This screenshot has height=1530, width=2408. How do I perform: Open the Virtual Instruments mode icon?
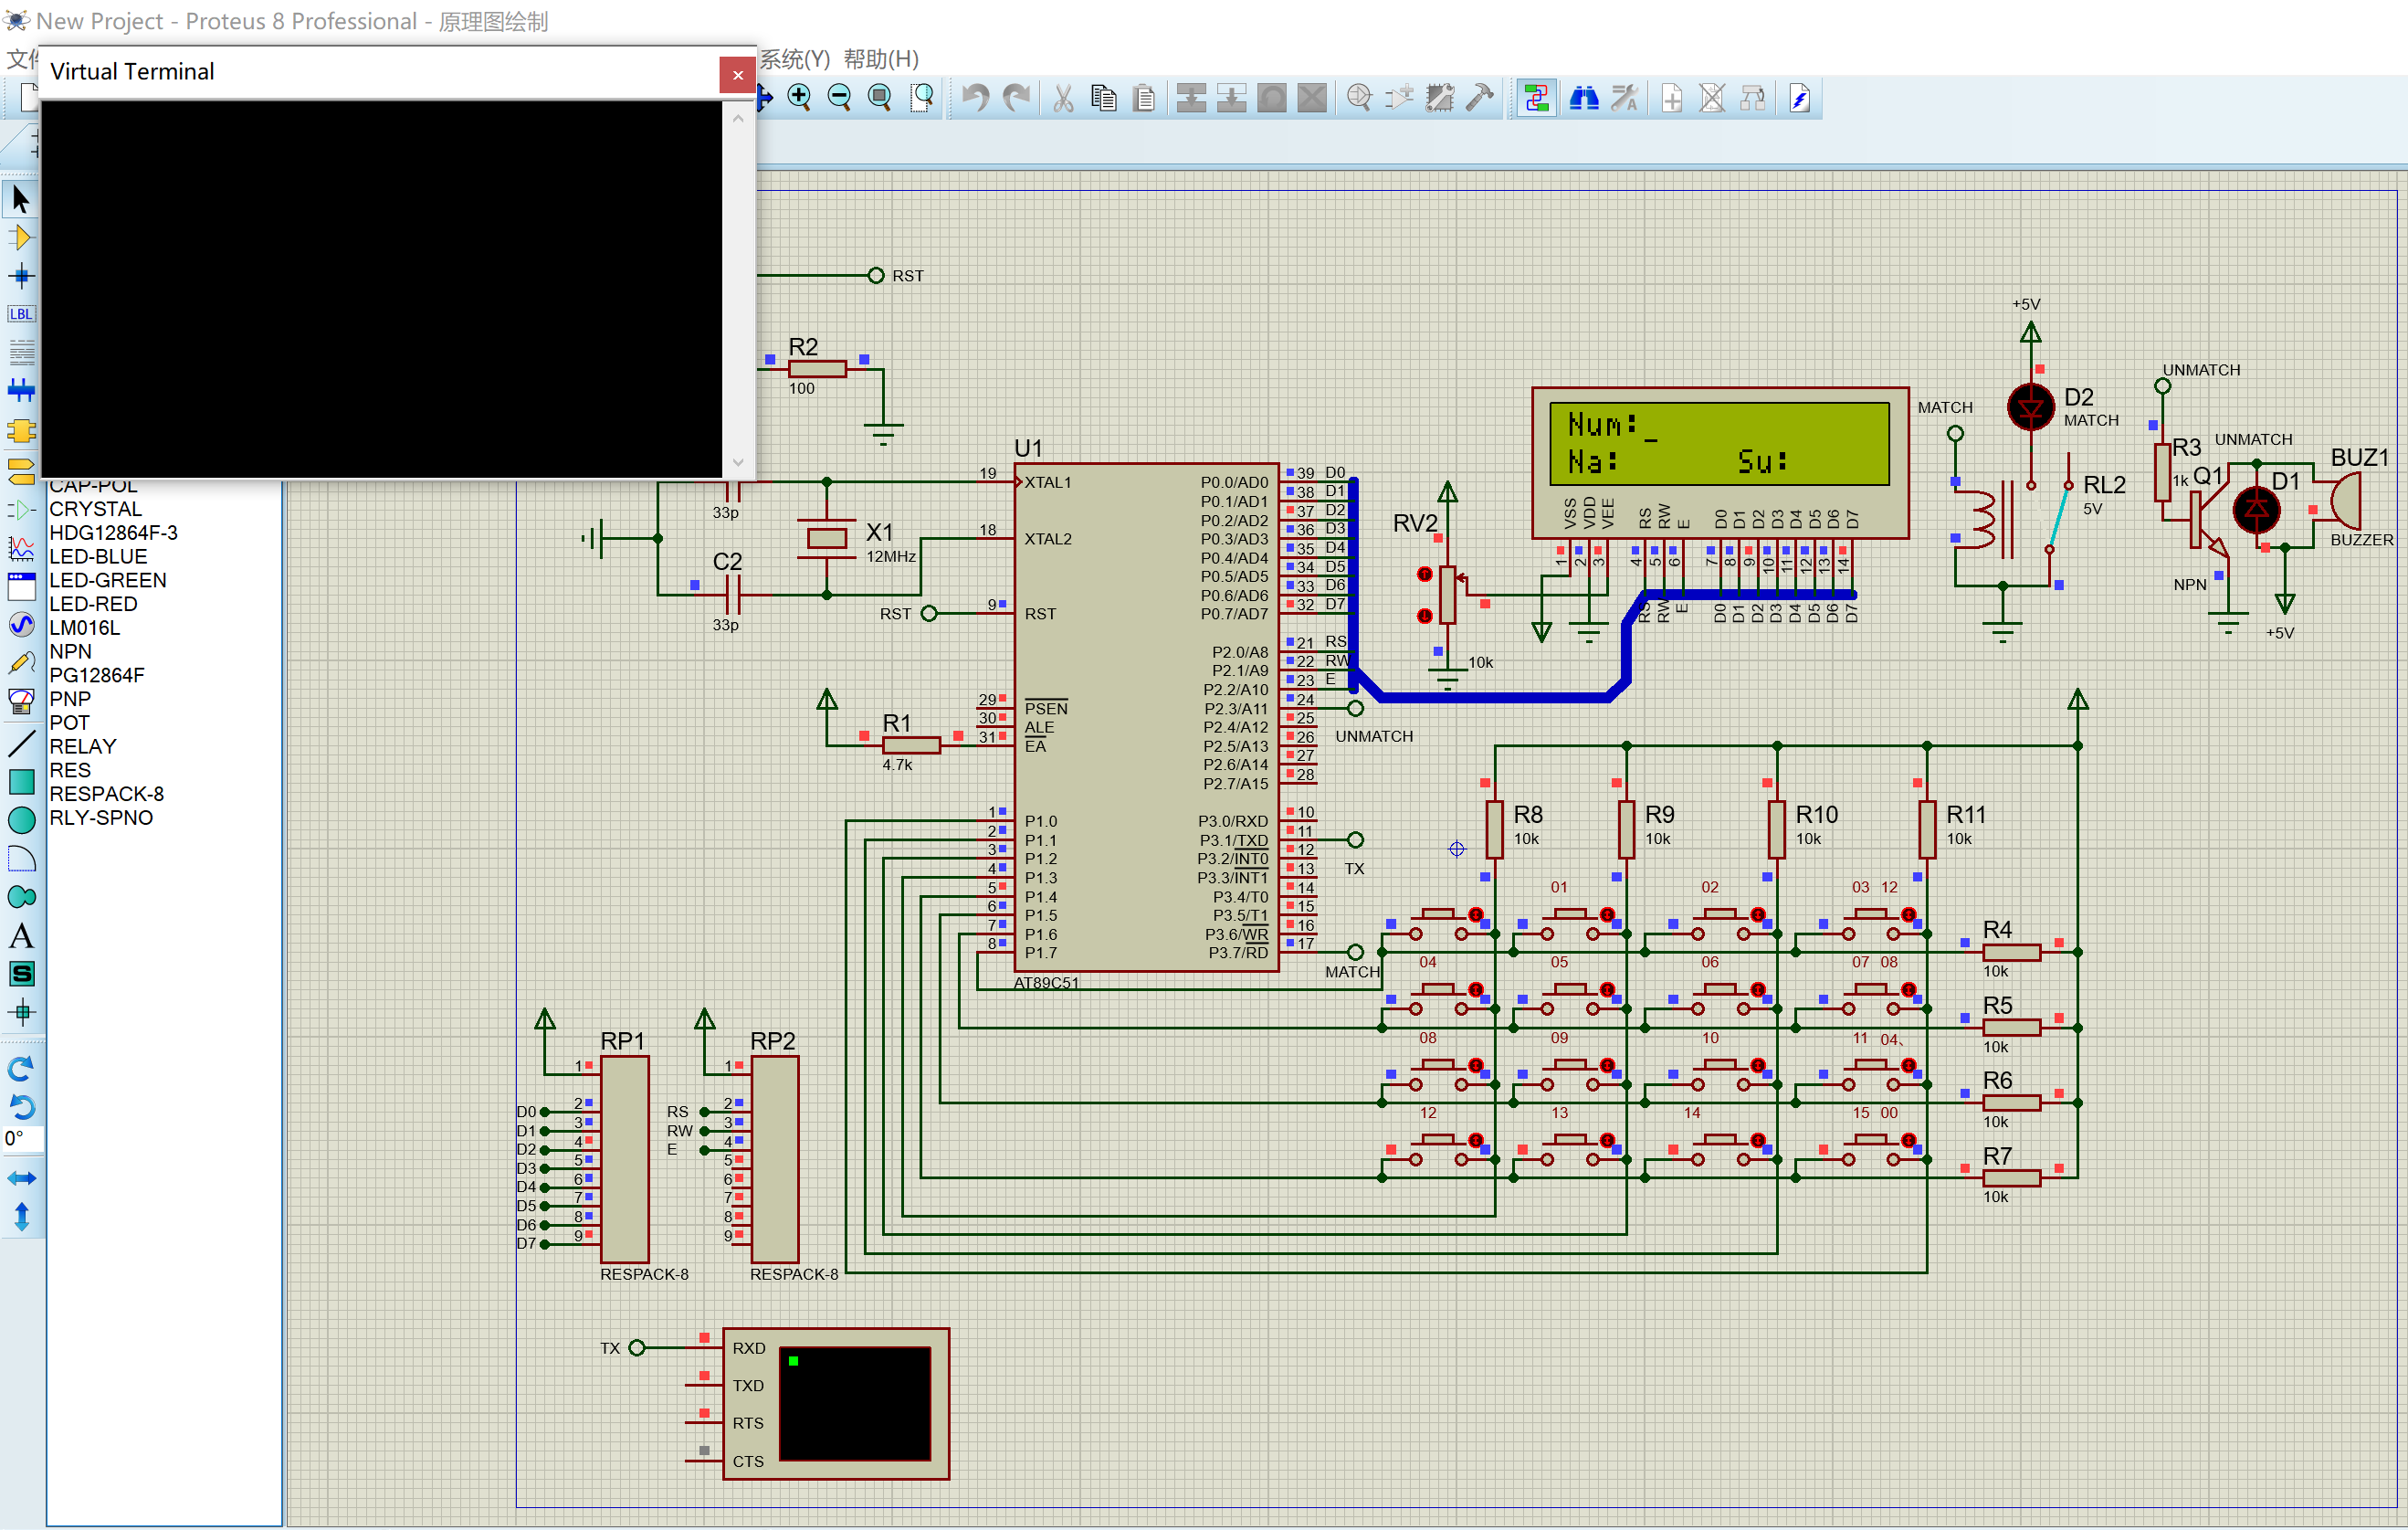tap(21, 702)
